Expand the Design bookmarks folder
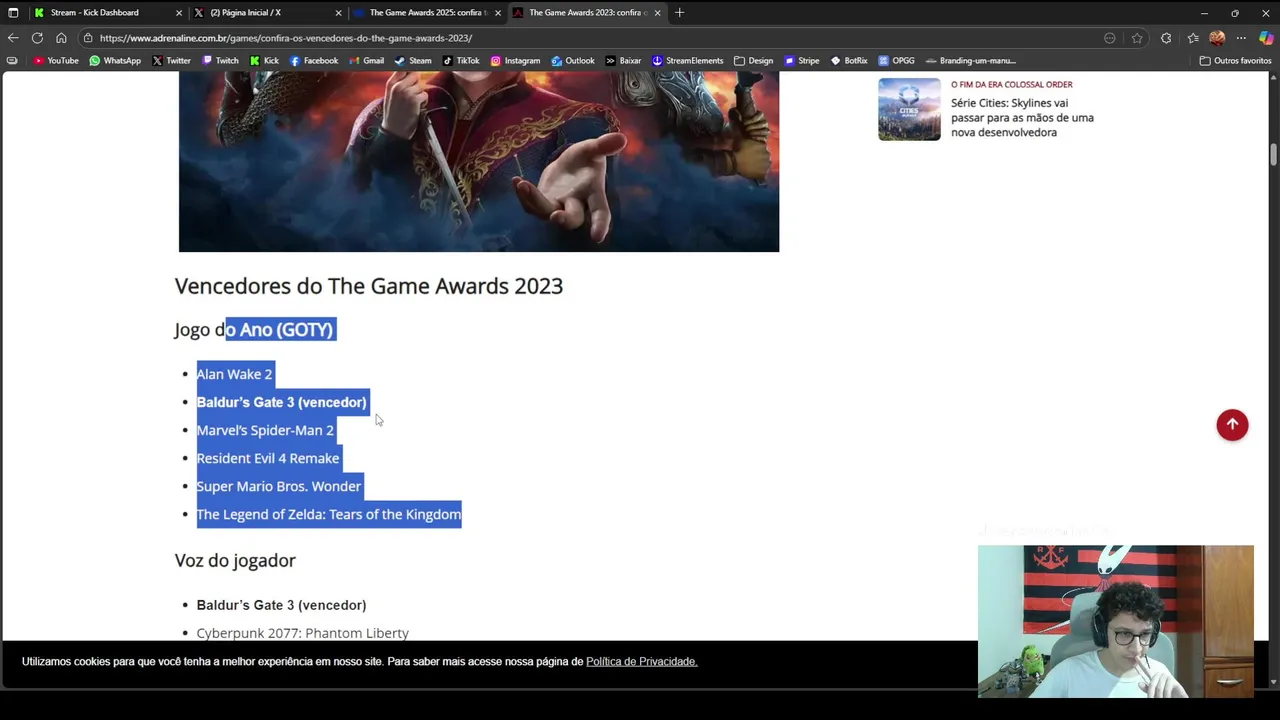The height and width of the screenshot is (720, 1280). pos(754,61)
